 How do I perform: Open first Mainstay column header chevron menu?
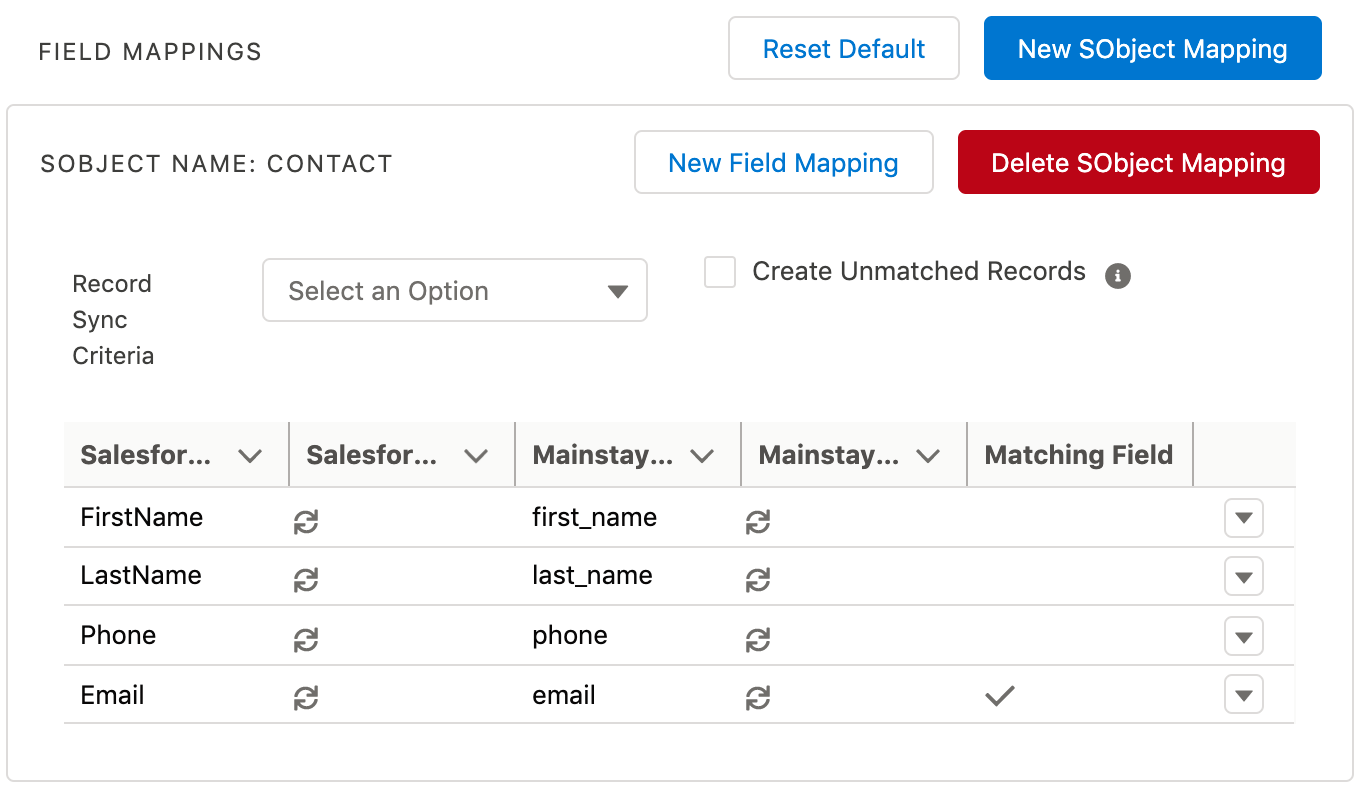[x=702, y=456]
